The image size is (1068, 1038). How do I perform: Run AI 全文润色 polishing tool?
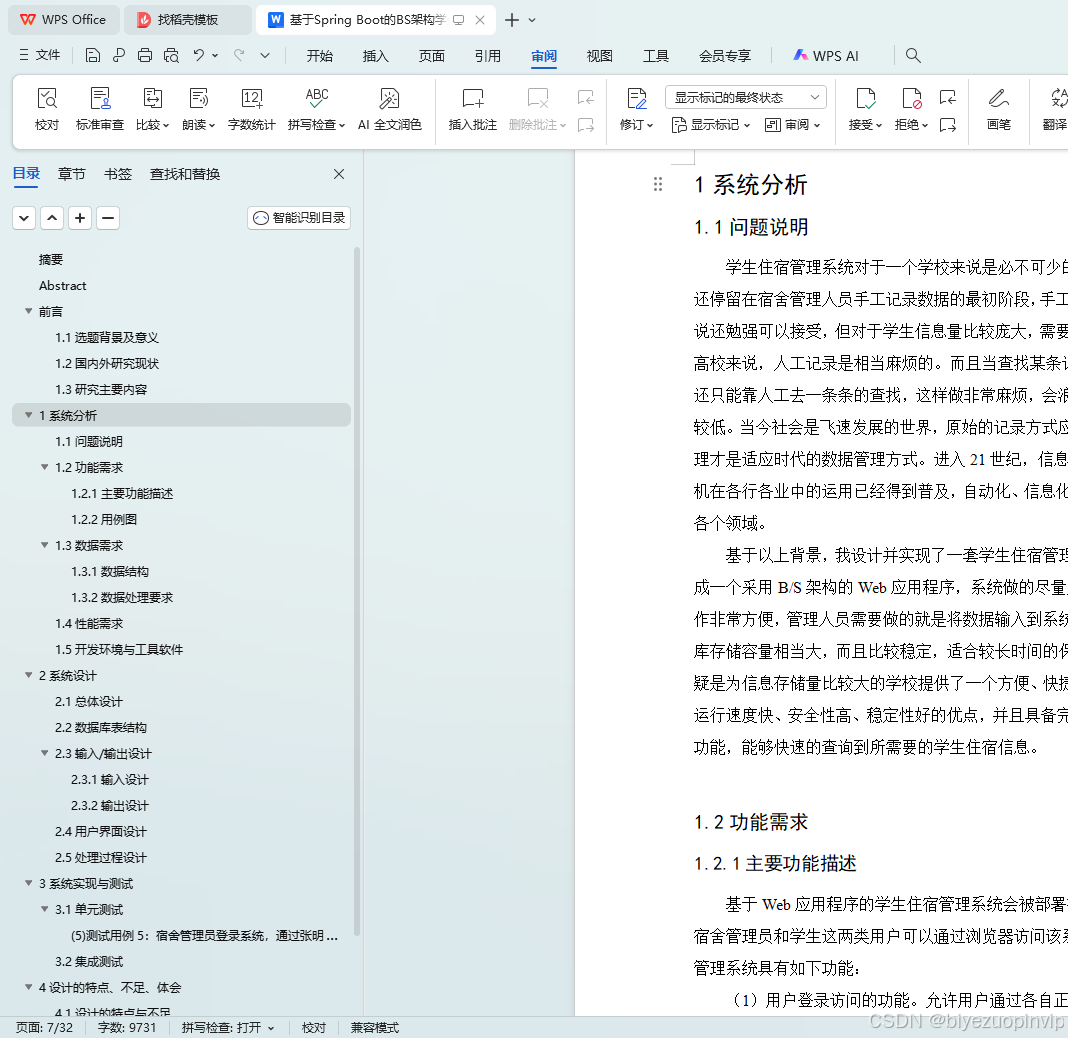pyautogui.click(x=390, y=109)
